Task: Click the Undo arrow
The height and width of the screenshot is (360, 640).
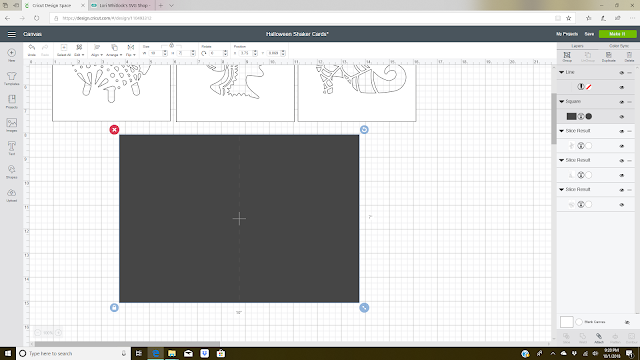Action: tap(31, 48)
